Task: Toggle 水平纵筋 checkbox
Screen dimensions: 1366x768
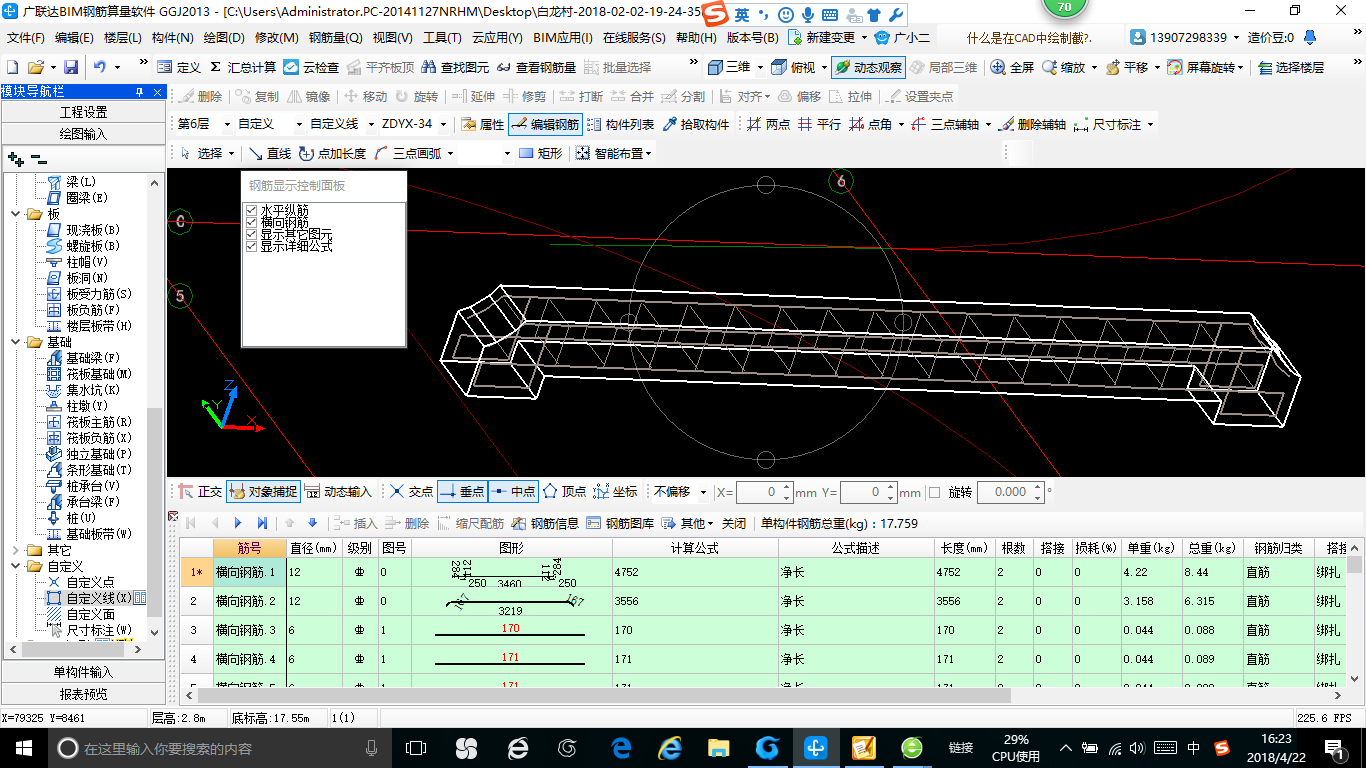Action: (x=251, y=210)
